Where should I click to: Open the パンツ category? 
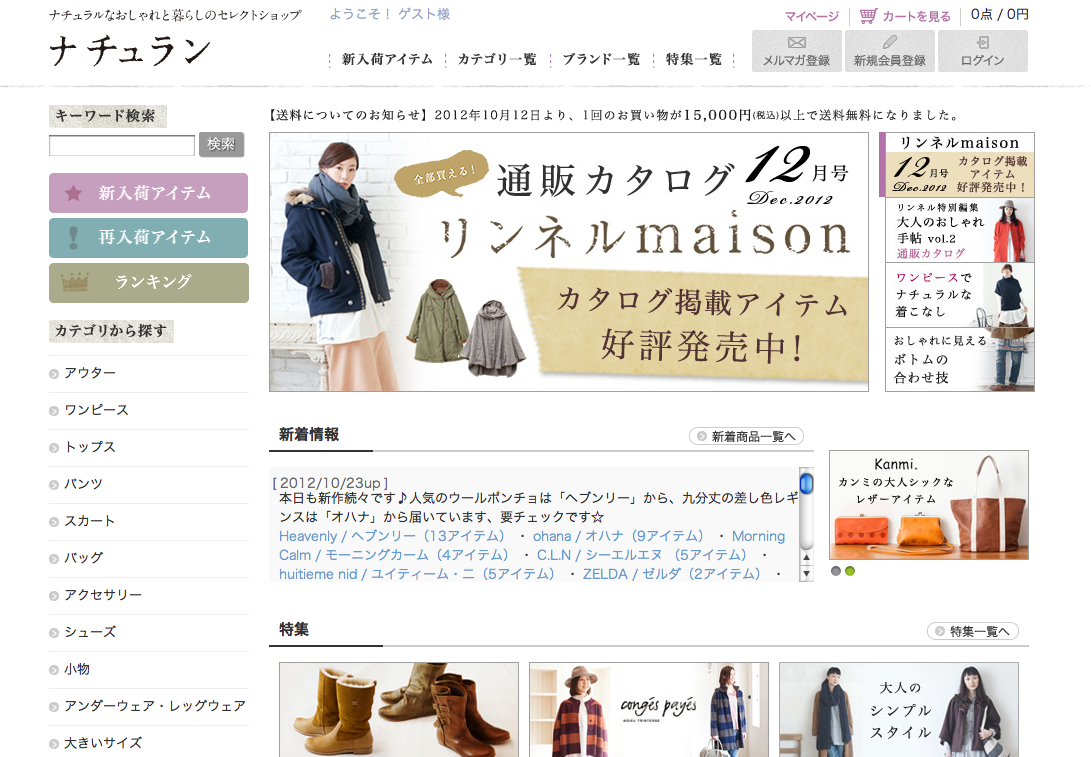pos(83,484)
